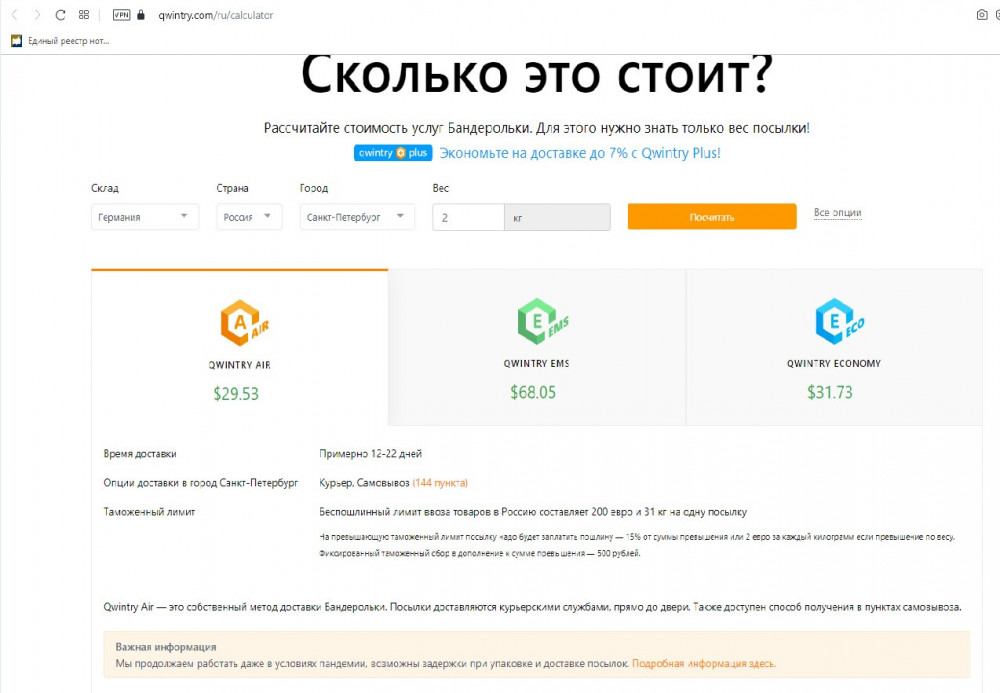Click the Сколько это стоит? heading
Viewport: 1000px width, 693px height.
537,75
